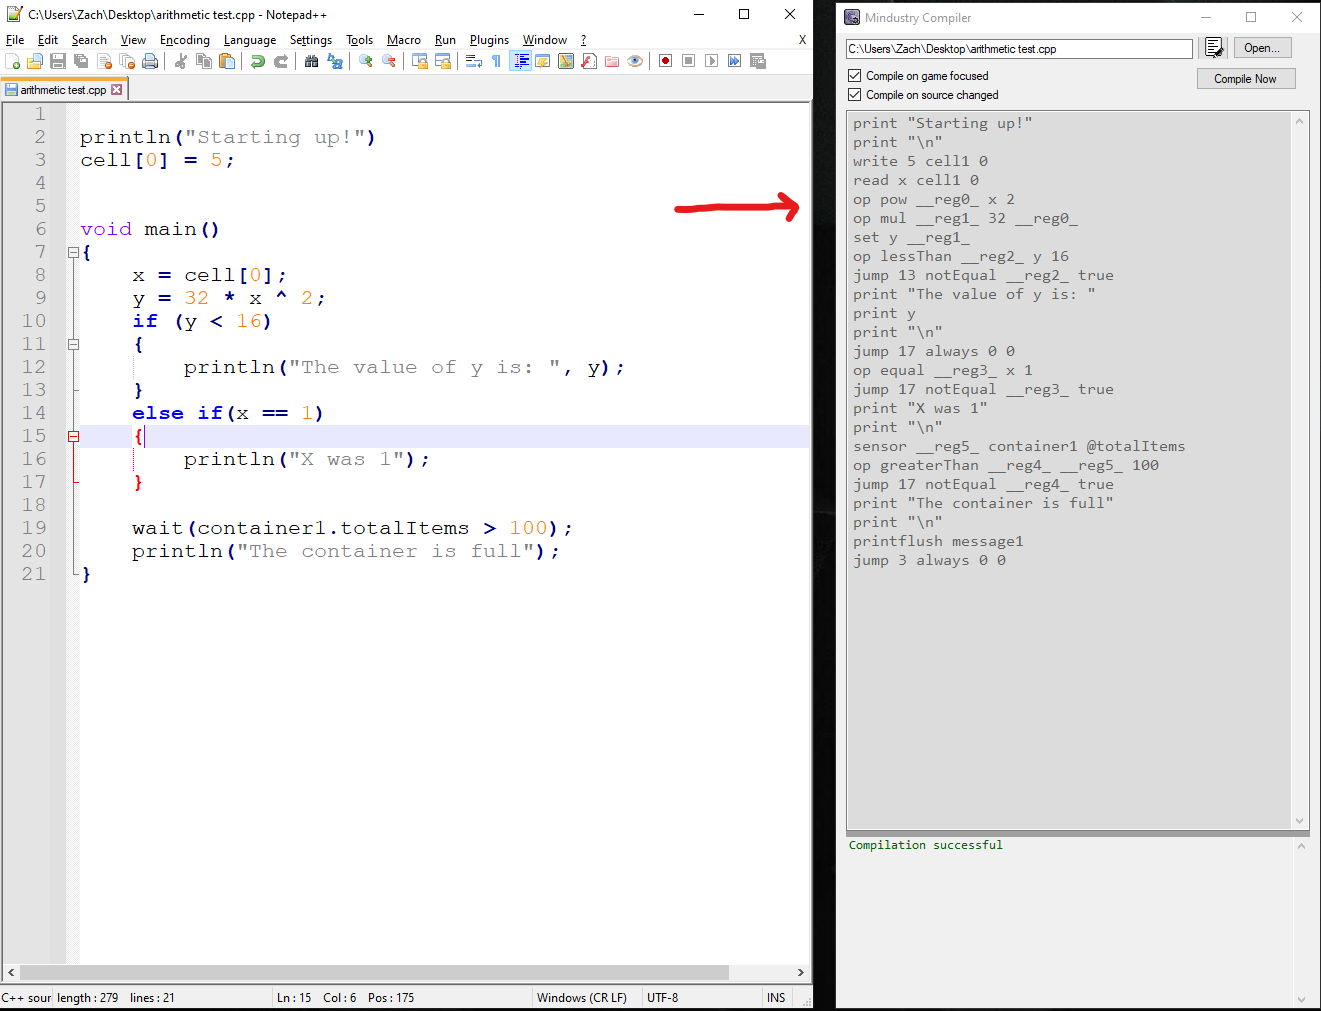The width and height of the screenshot is (1321, 1011).
Task: Open the edit-script icon in Mindustry Compiler
Action: click(x=1214, y=47)
